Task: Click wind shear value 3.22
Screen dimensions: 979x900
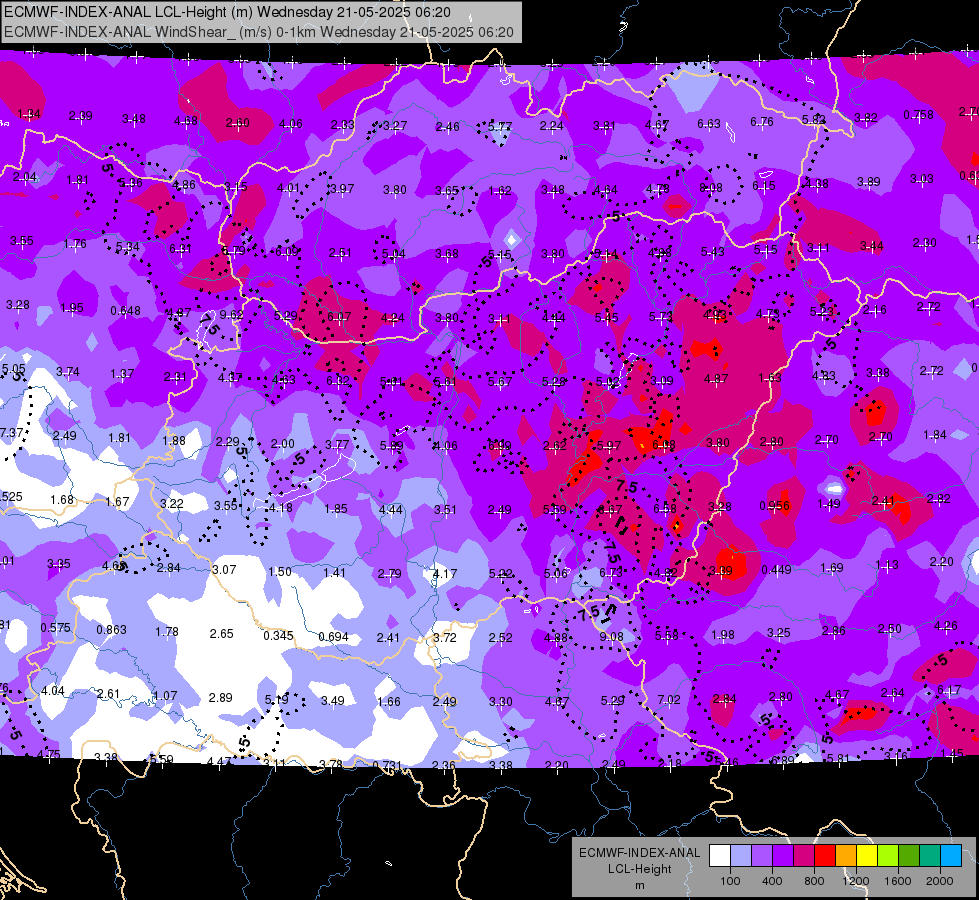Action: [172, 503]
